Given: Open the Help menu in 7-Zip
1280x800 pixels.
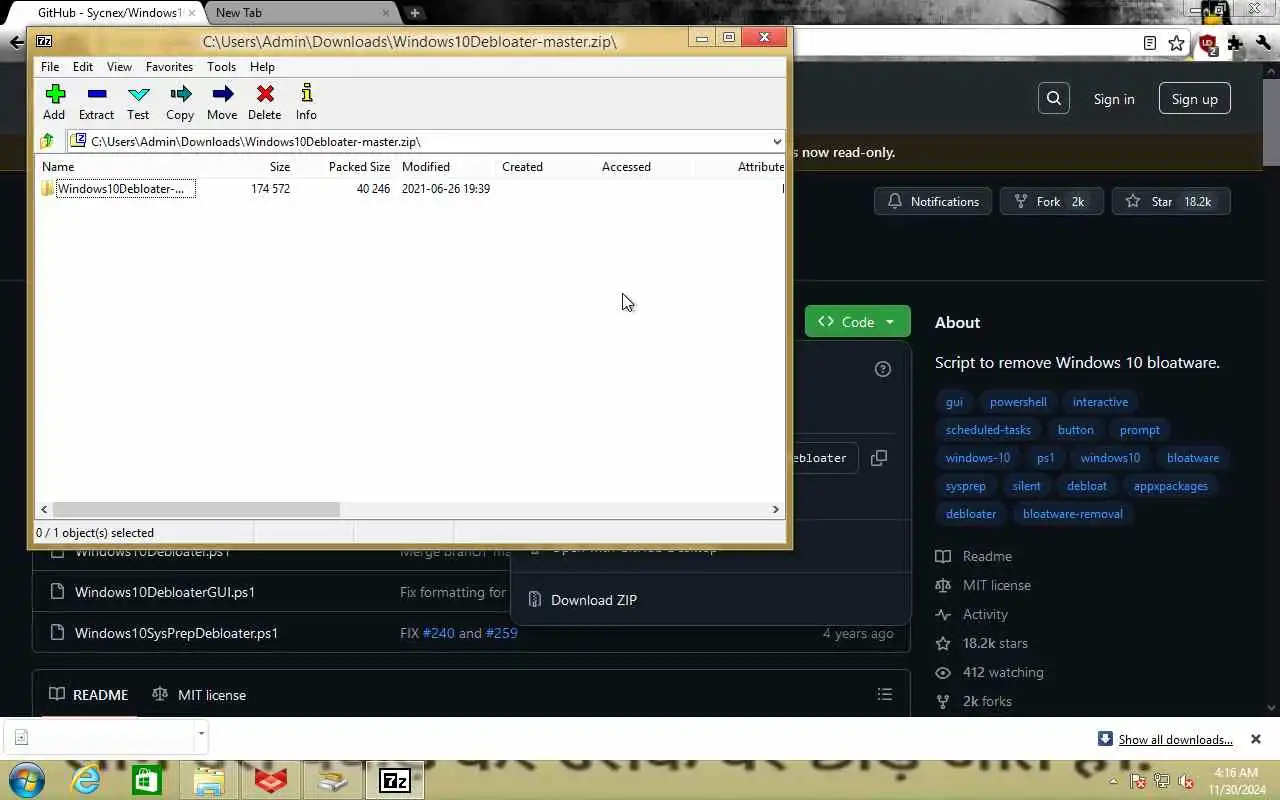Looking at the screenshot, I should click(x=262, y=67).
